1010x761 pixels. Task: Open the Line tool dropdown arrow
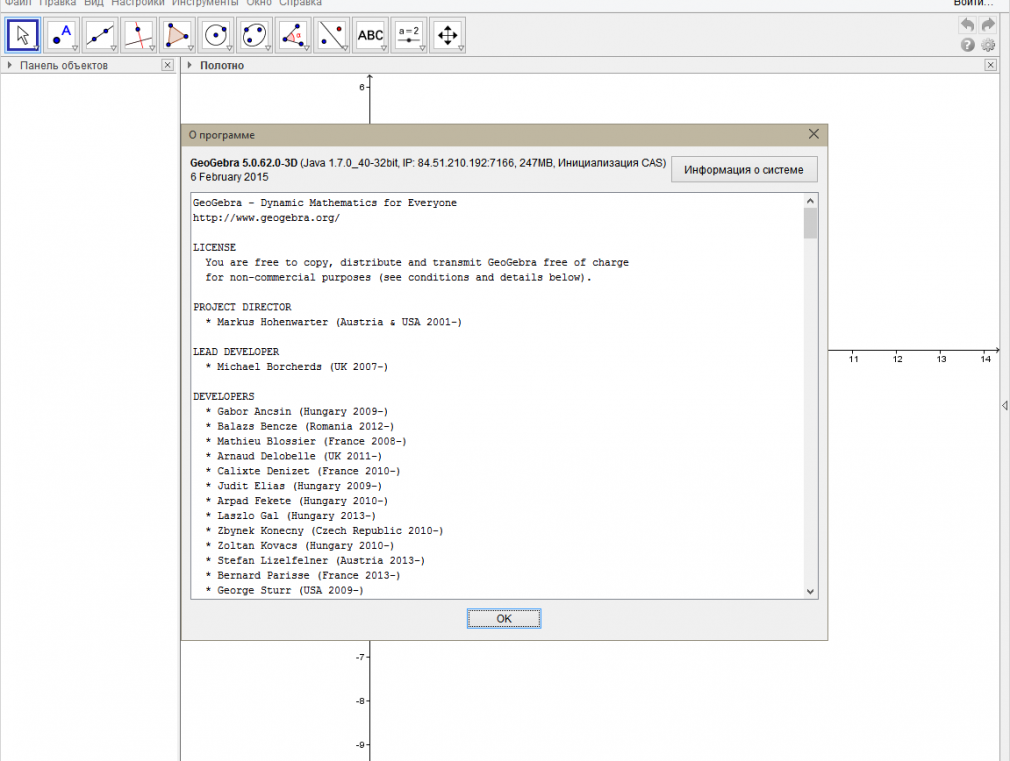pyautogui.click(x=113, y=48)
